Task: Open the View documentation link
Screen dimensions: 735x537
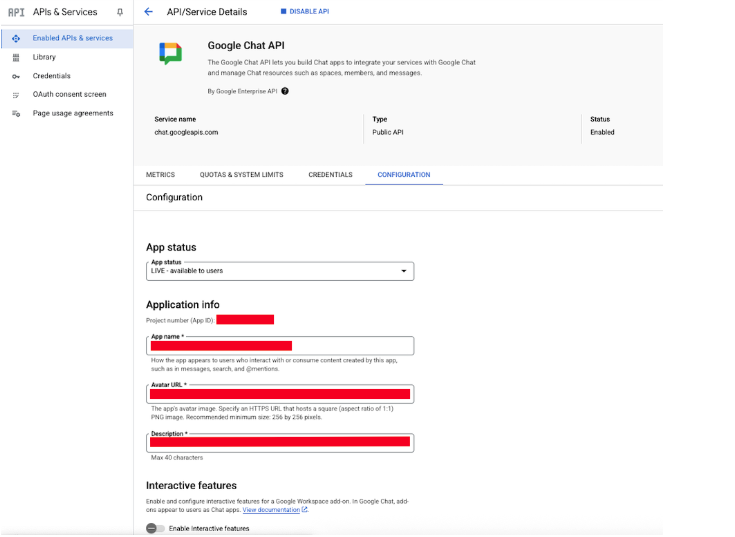Action: [x=274, y=510]
